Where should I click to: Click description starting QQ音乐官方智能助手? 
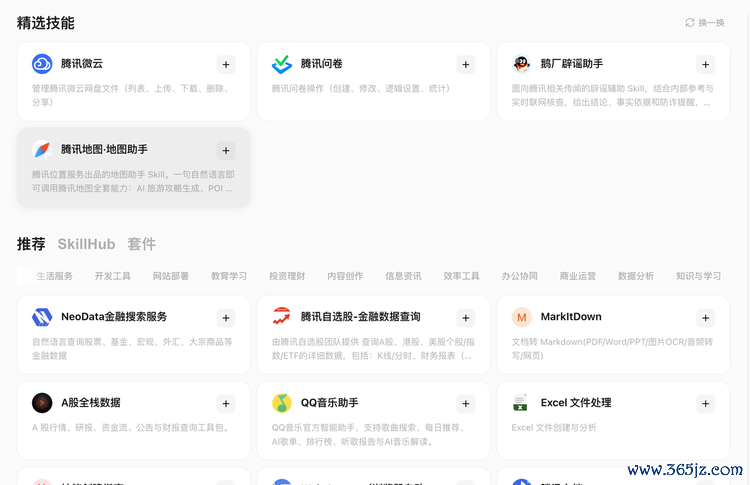[369, 434]
